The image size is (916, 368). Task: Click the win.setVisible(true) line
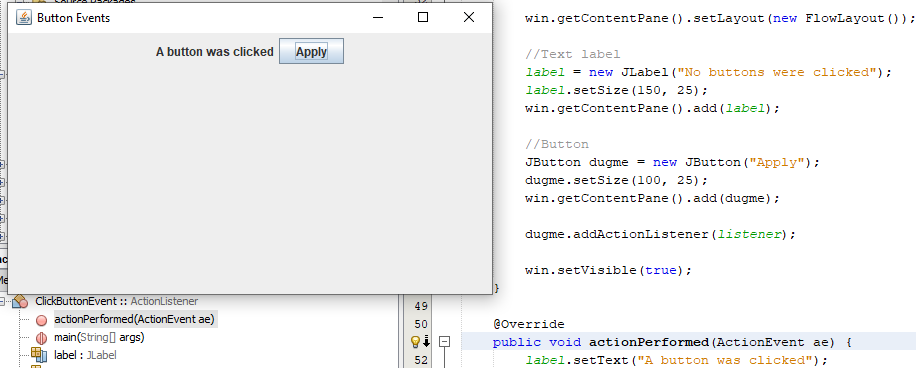coord(608,270)
